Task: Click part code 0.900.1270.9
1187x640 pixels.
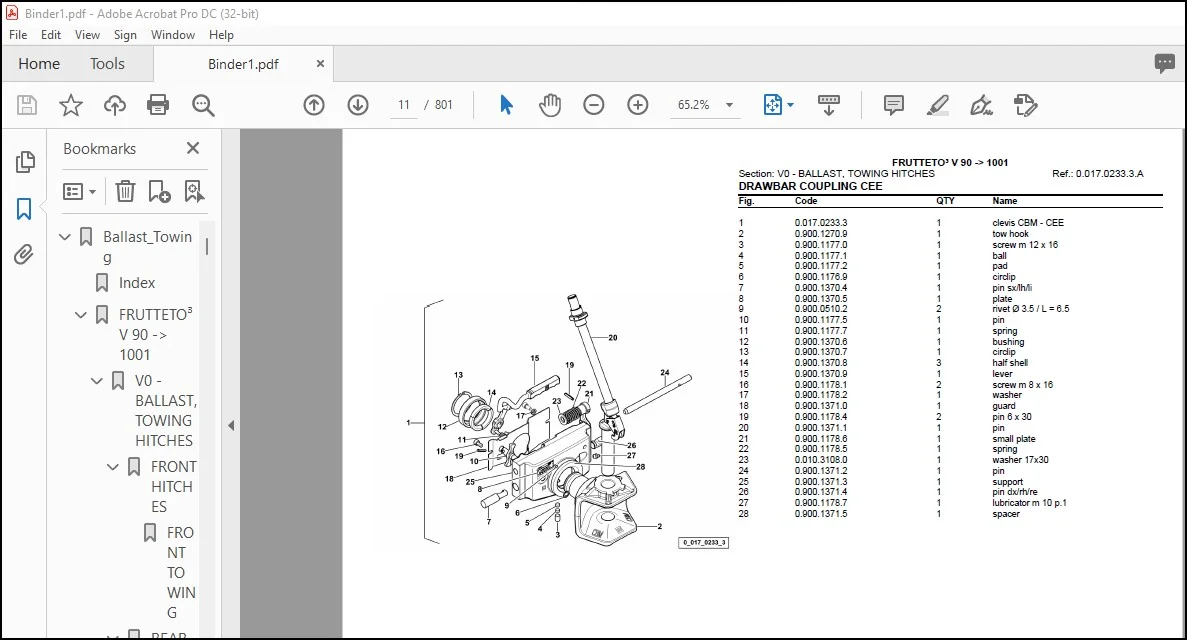Action: (x=821, y=234)
